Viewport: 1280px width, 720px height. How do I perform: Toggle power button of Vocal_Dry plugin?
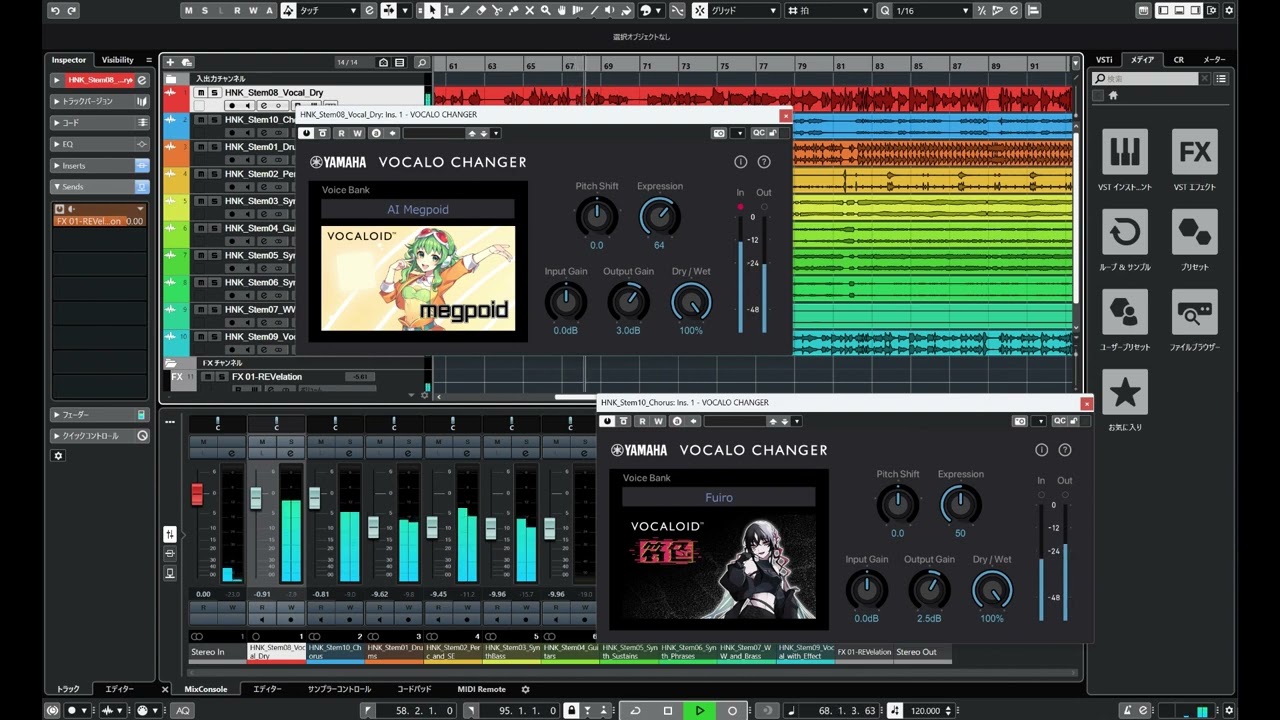pos(307,133)
